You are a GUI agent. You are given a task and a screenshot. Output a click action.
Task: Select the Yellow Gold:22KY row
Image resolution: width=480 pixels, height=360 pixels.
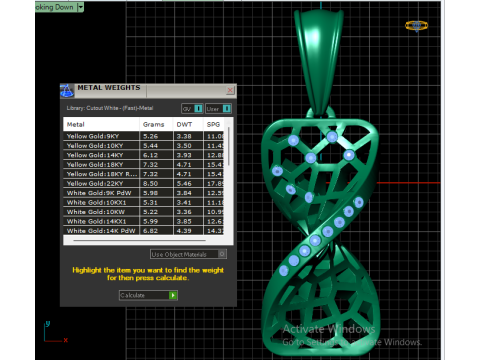click(143, 183)
